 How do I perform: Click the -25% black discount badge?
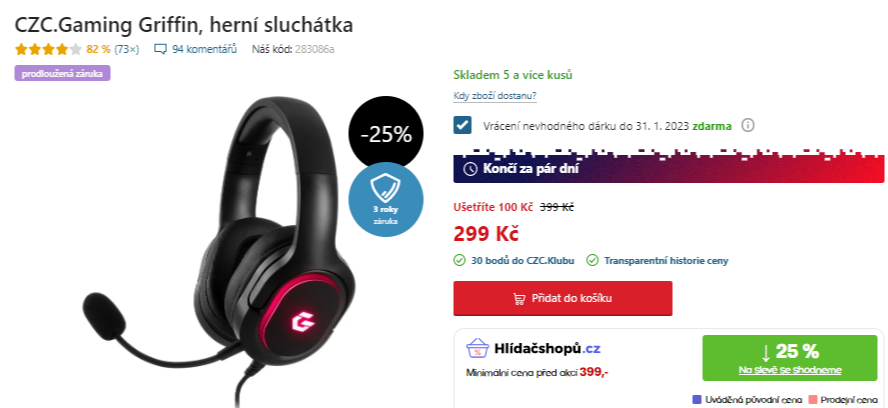(x=386, y=134)
